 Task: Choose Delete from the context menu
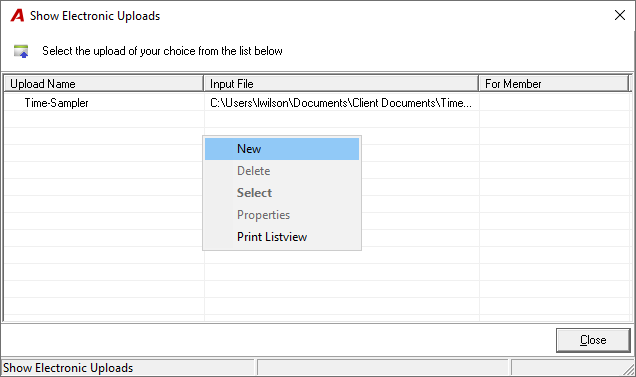pos(282,171)
